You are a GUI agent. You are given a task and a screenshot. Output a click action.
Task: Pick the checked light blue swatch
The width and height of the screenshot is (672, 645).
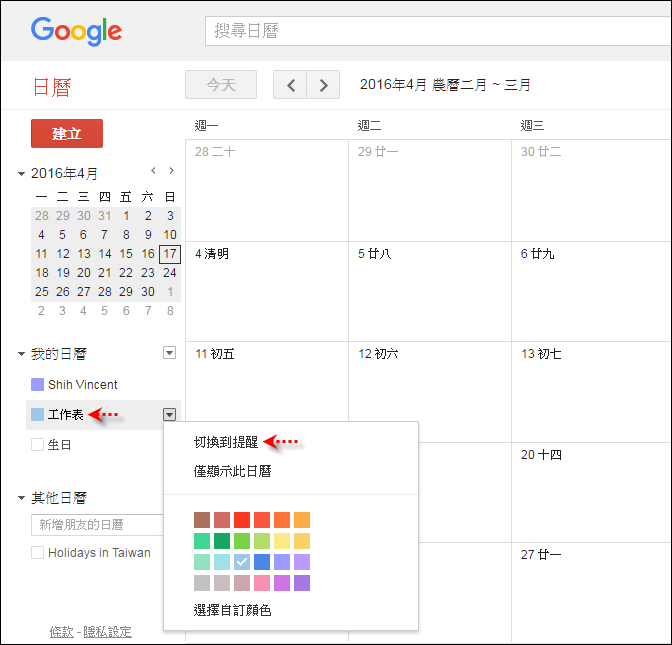(x=242, y=562)
